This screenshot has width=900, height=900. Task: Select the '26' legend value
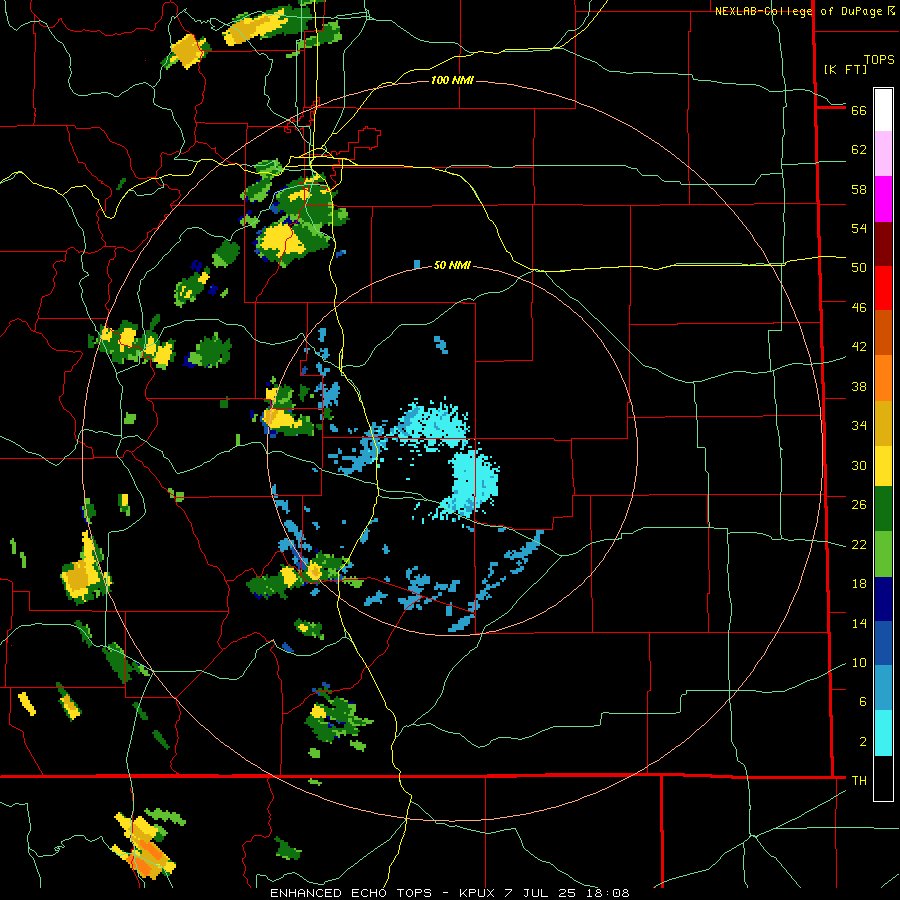click(x=859, y=505)
